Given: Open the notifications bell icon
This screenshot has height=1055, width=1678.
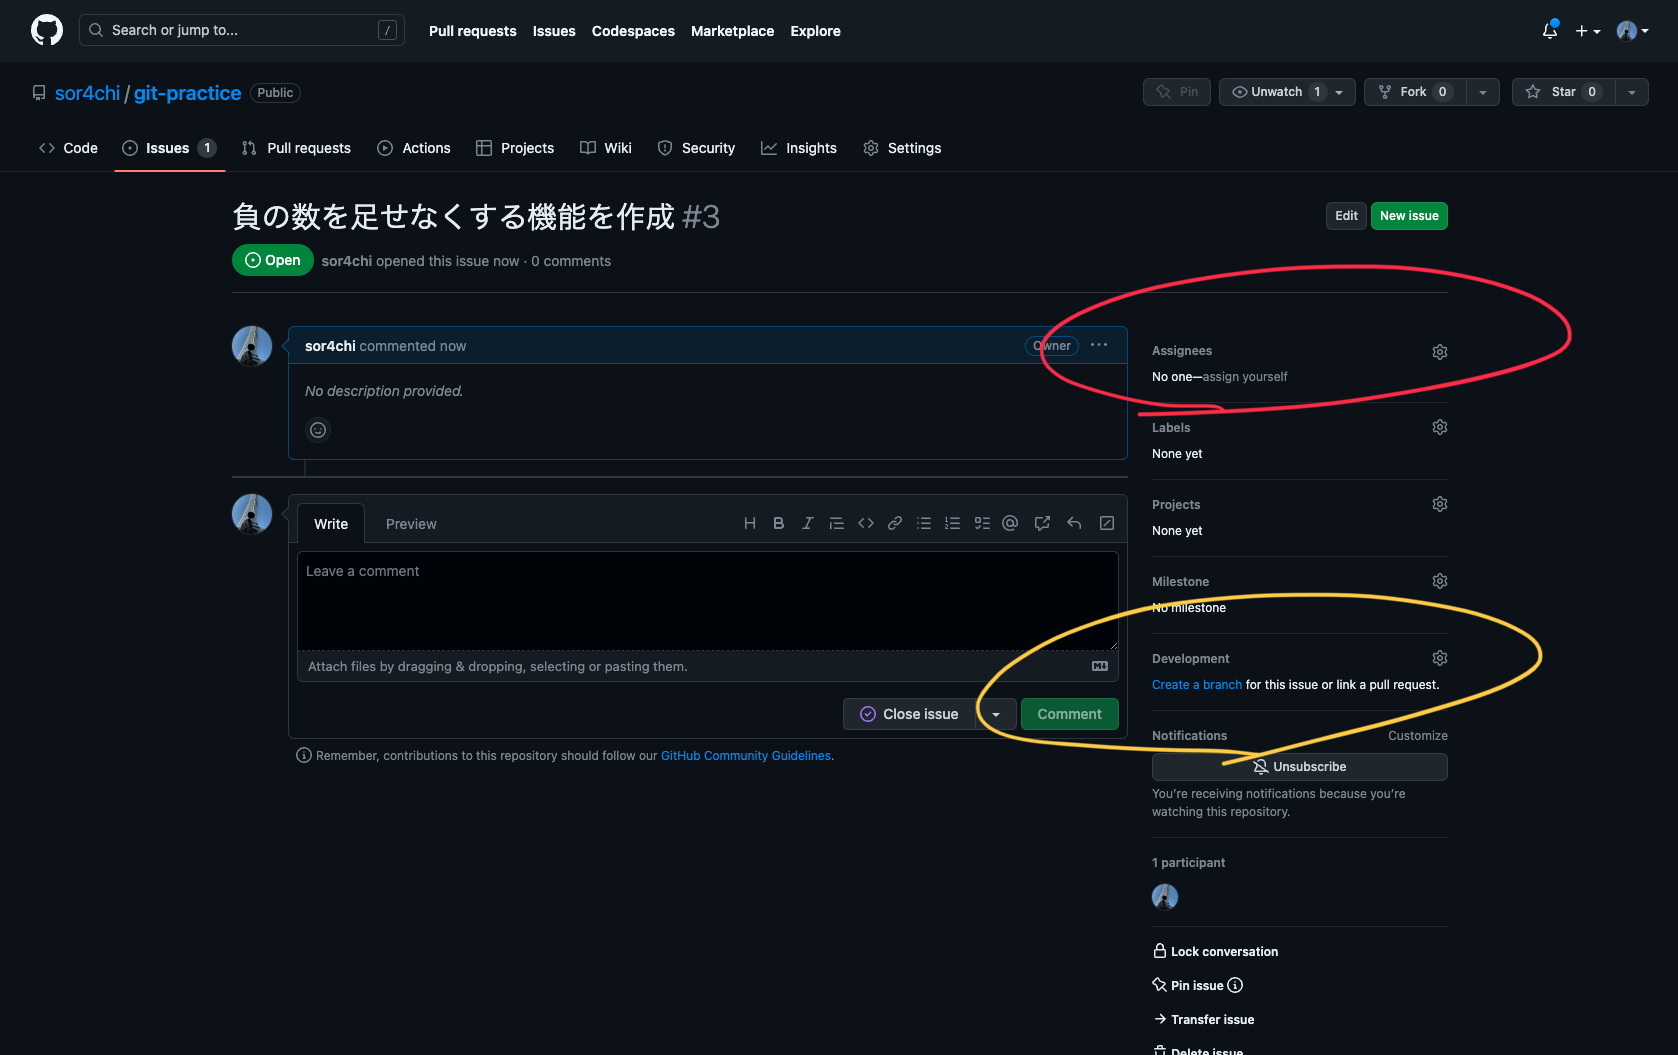Looking at the screenshot, I should (1549, 31).
